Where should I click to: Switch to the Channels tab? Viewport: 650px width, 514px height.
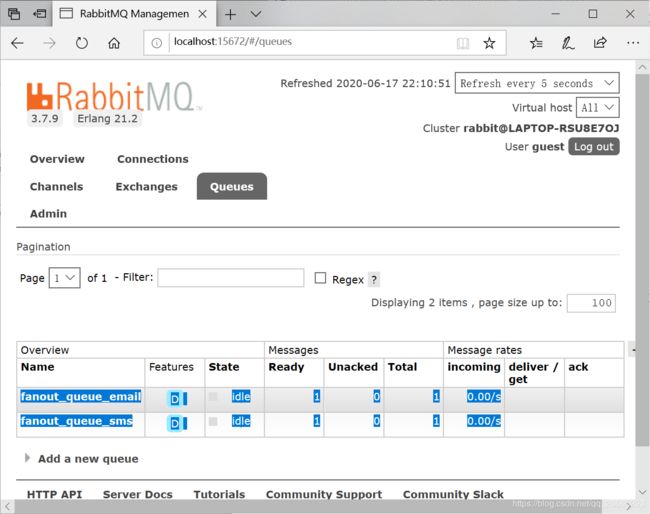coord(56,187)
